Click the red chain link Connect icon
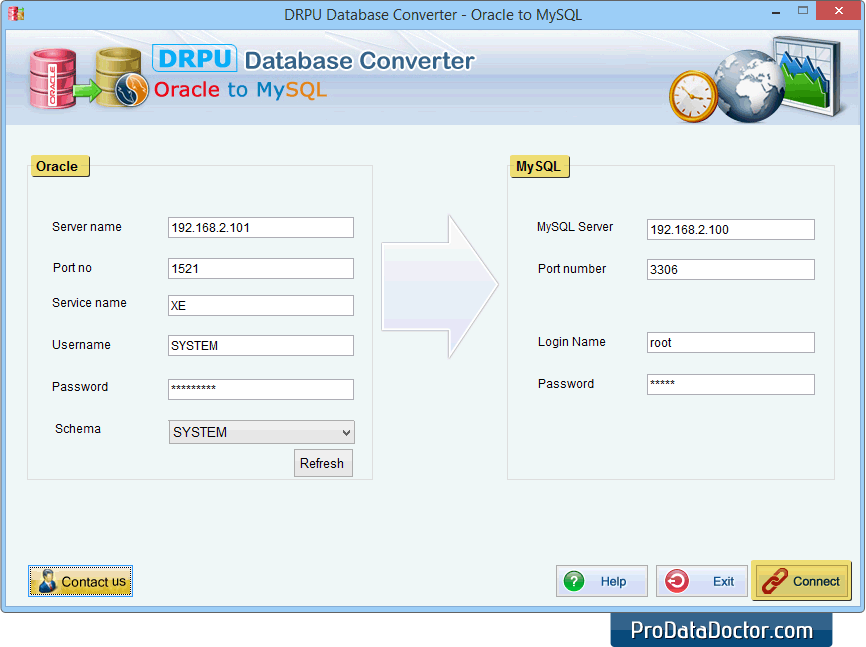 pos(774,581)
